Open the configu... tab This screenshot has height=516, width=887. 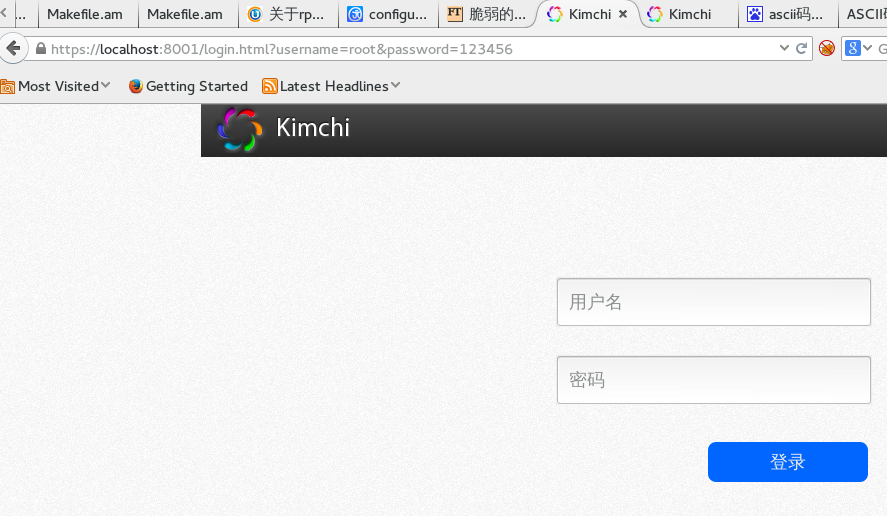click(388, 14)
